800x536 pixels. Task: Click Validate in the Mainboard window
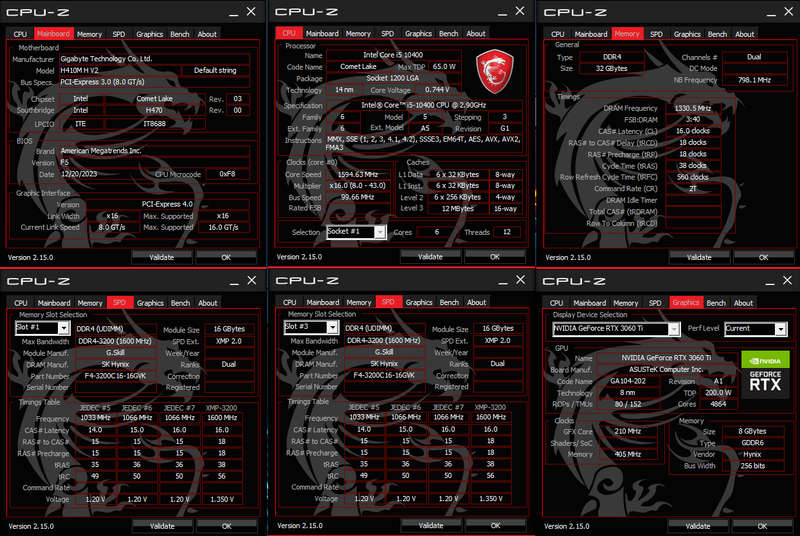(162, 258)
